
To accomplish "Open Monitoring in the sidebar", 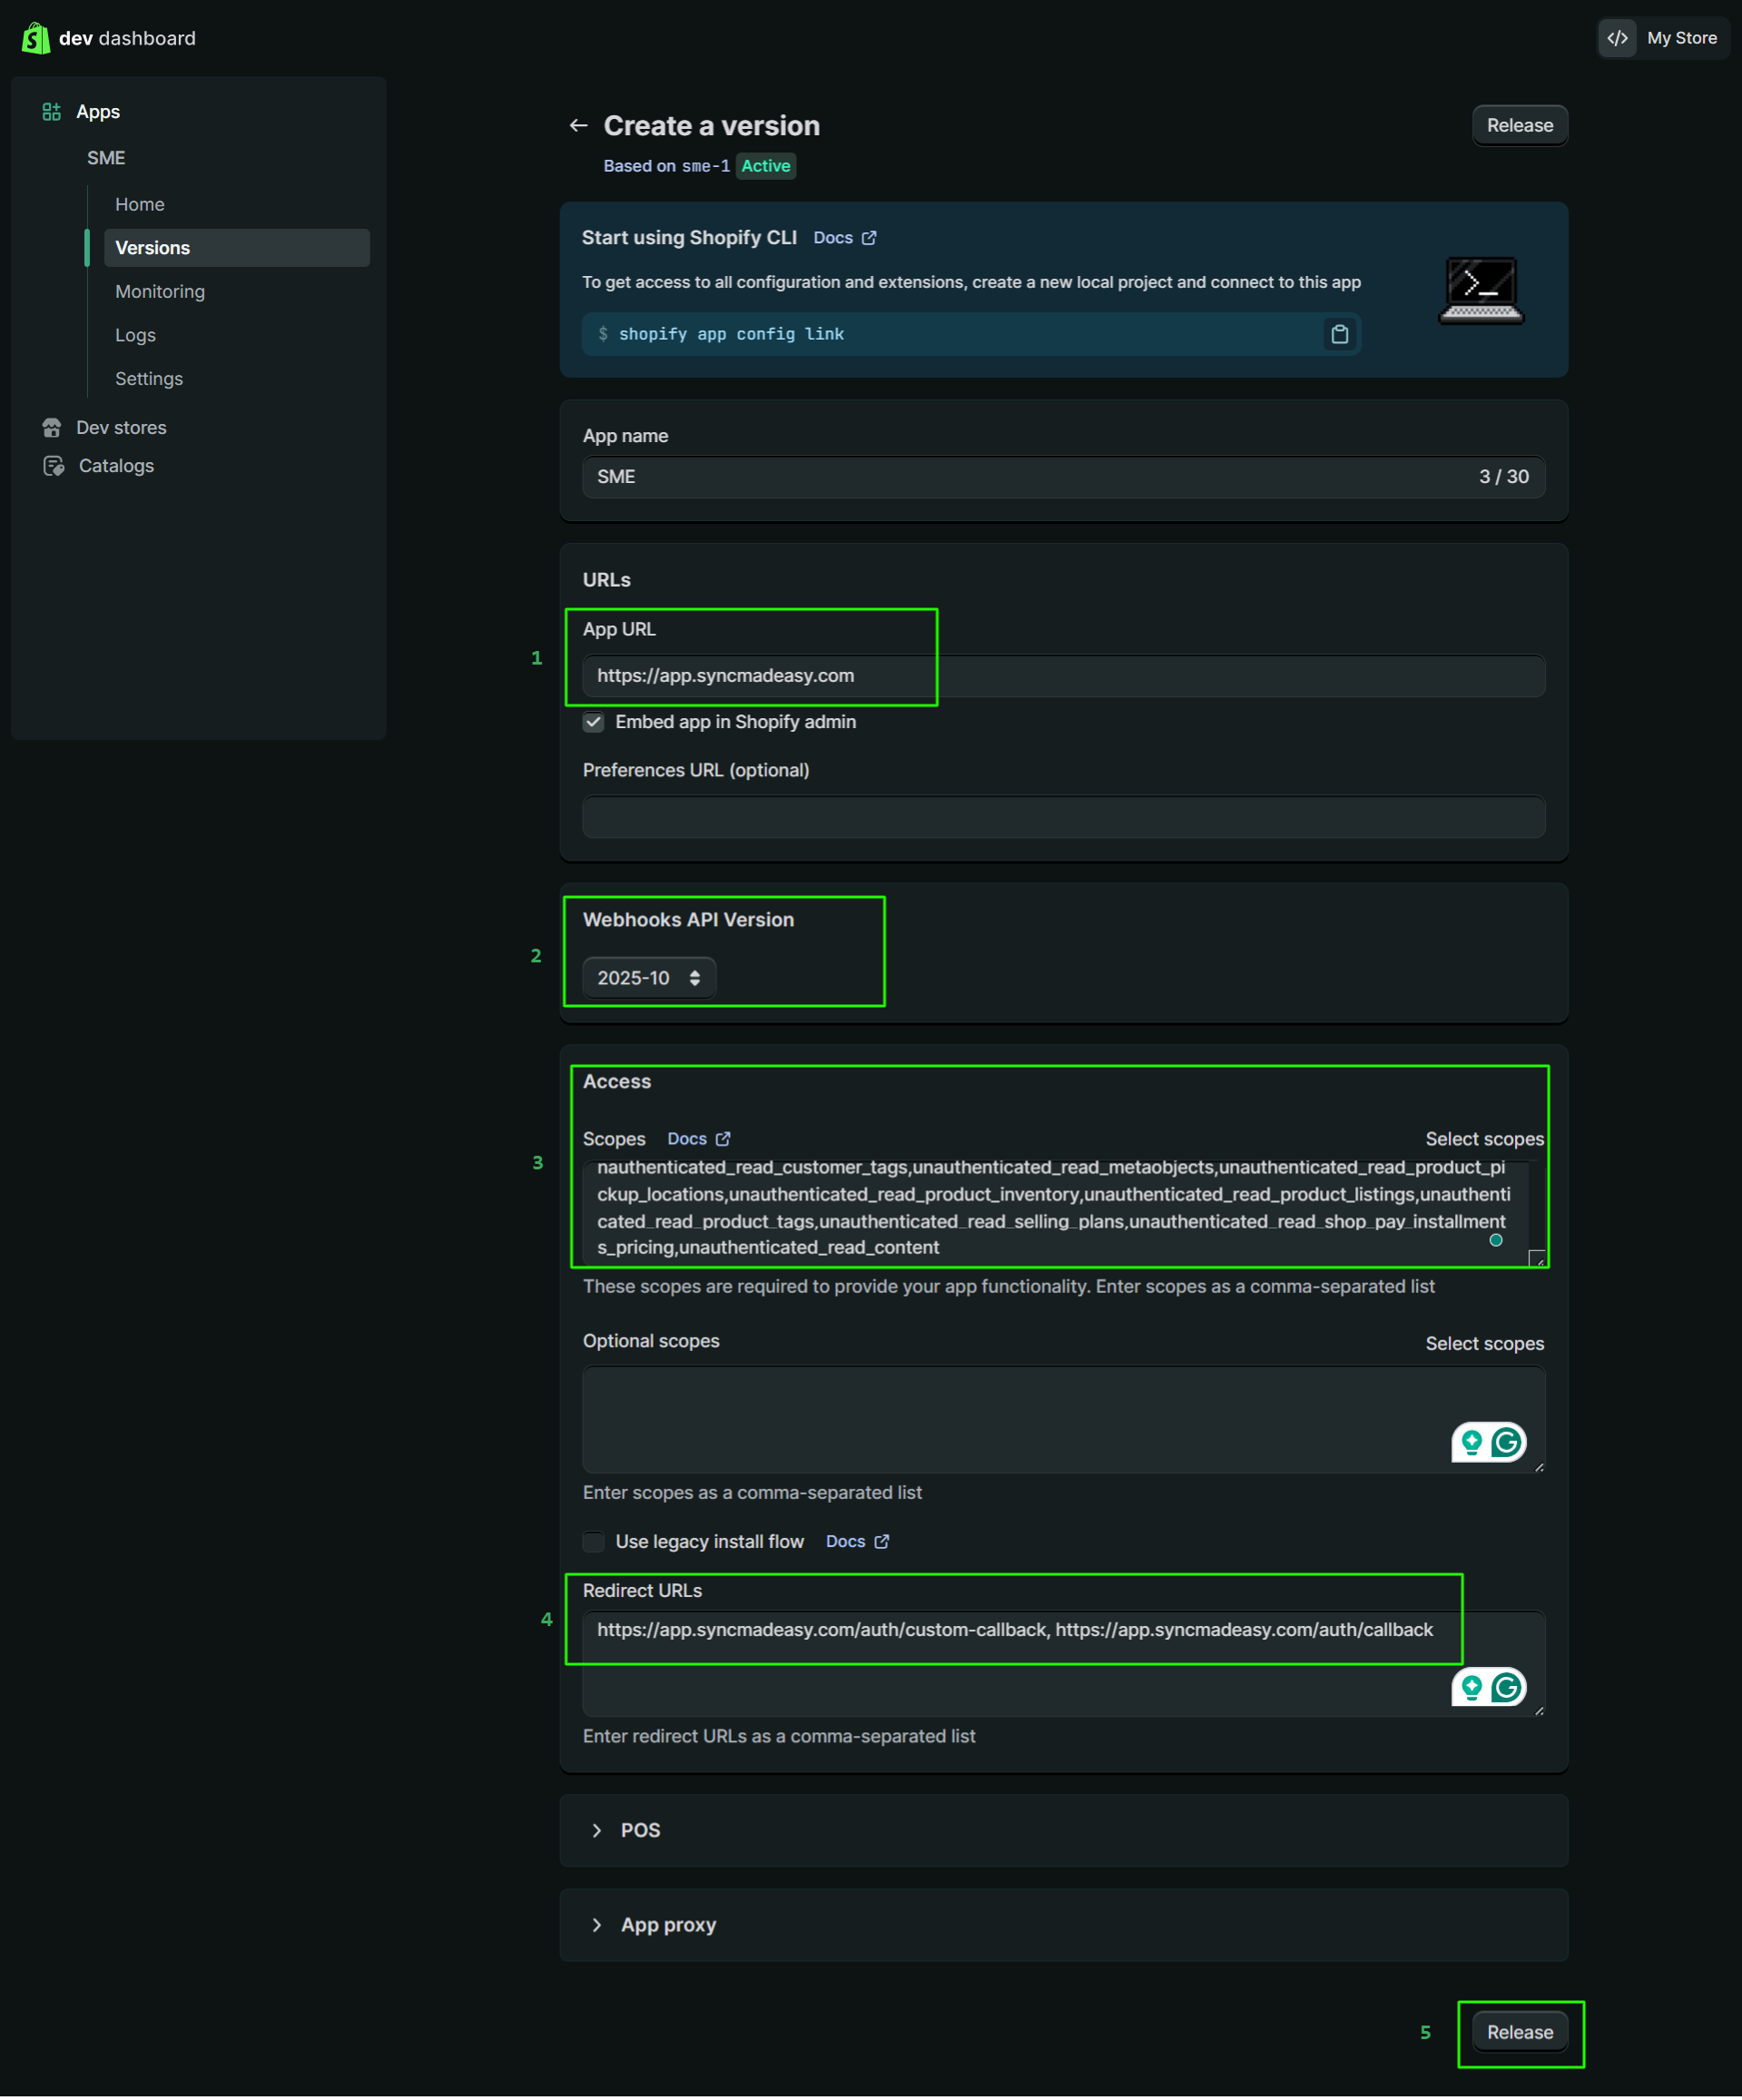I will 160,292.
